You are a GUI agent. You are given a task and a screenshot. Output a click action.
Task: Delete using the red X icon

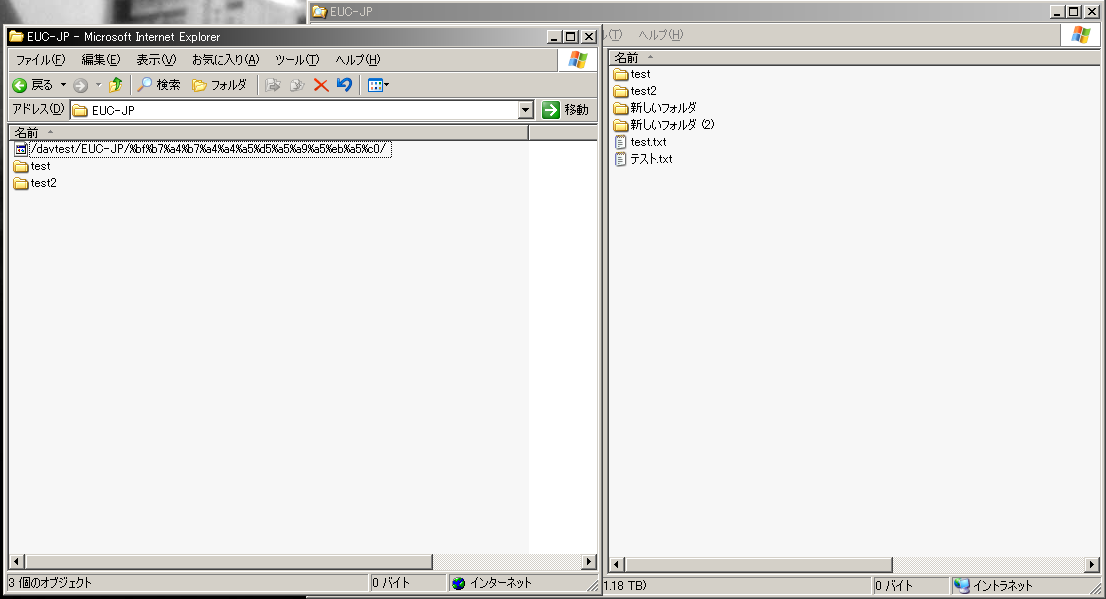coord(321,85)
